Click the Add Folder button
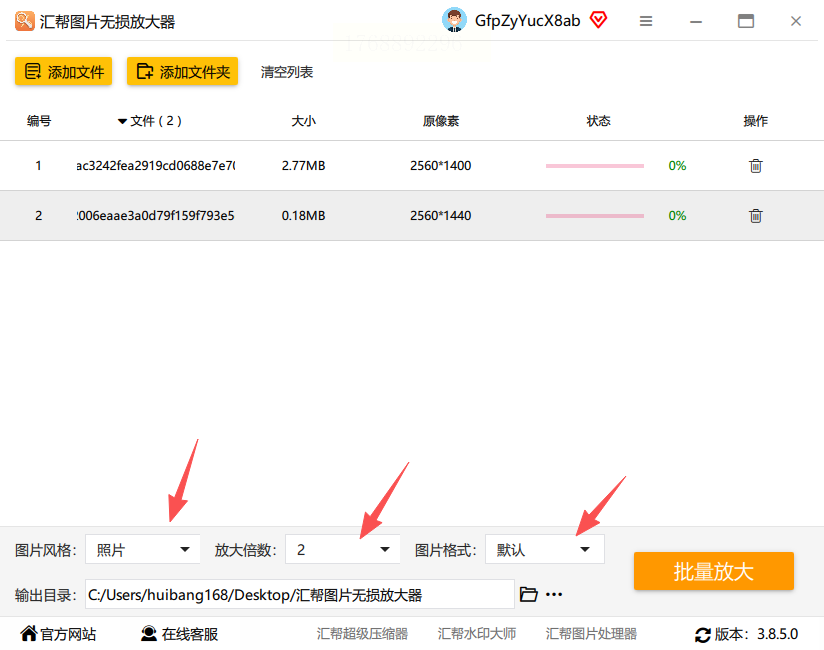This screenshot has width=824, height=650. pos(182,71)
